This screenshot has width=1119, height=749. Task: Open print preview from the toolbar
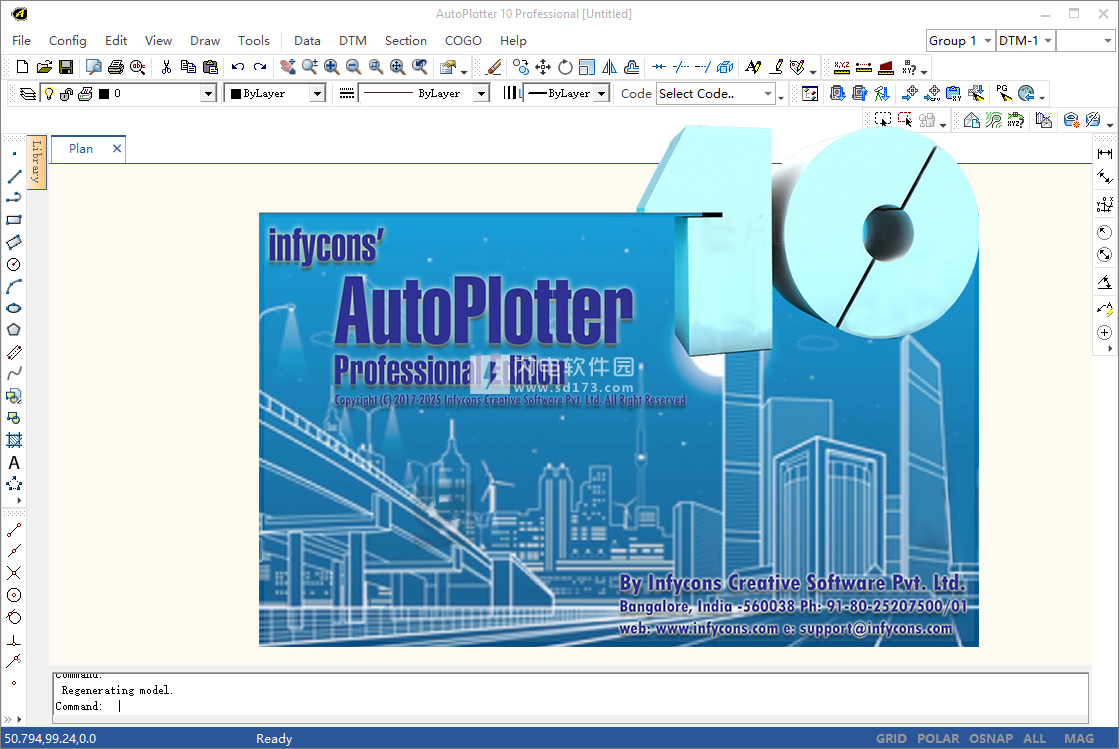point(93,67)
